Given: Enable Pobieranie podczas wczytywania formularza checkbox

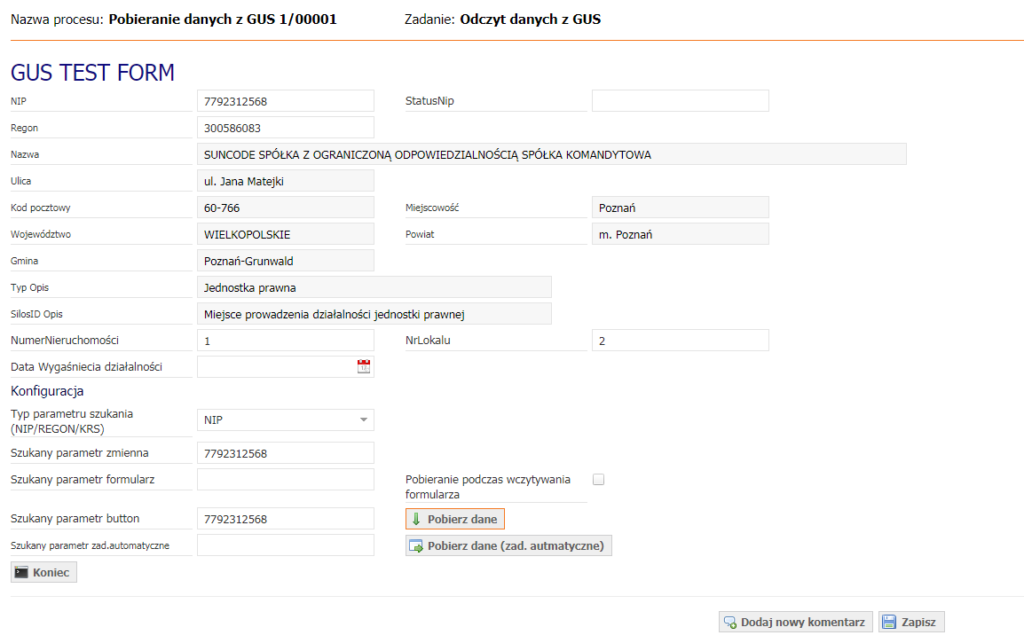Looking at the screenshot, I should (599, 480).
